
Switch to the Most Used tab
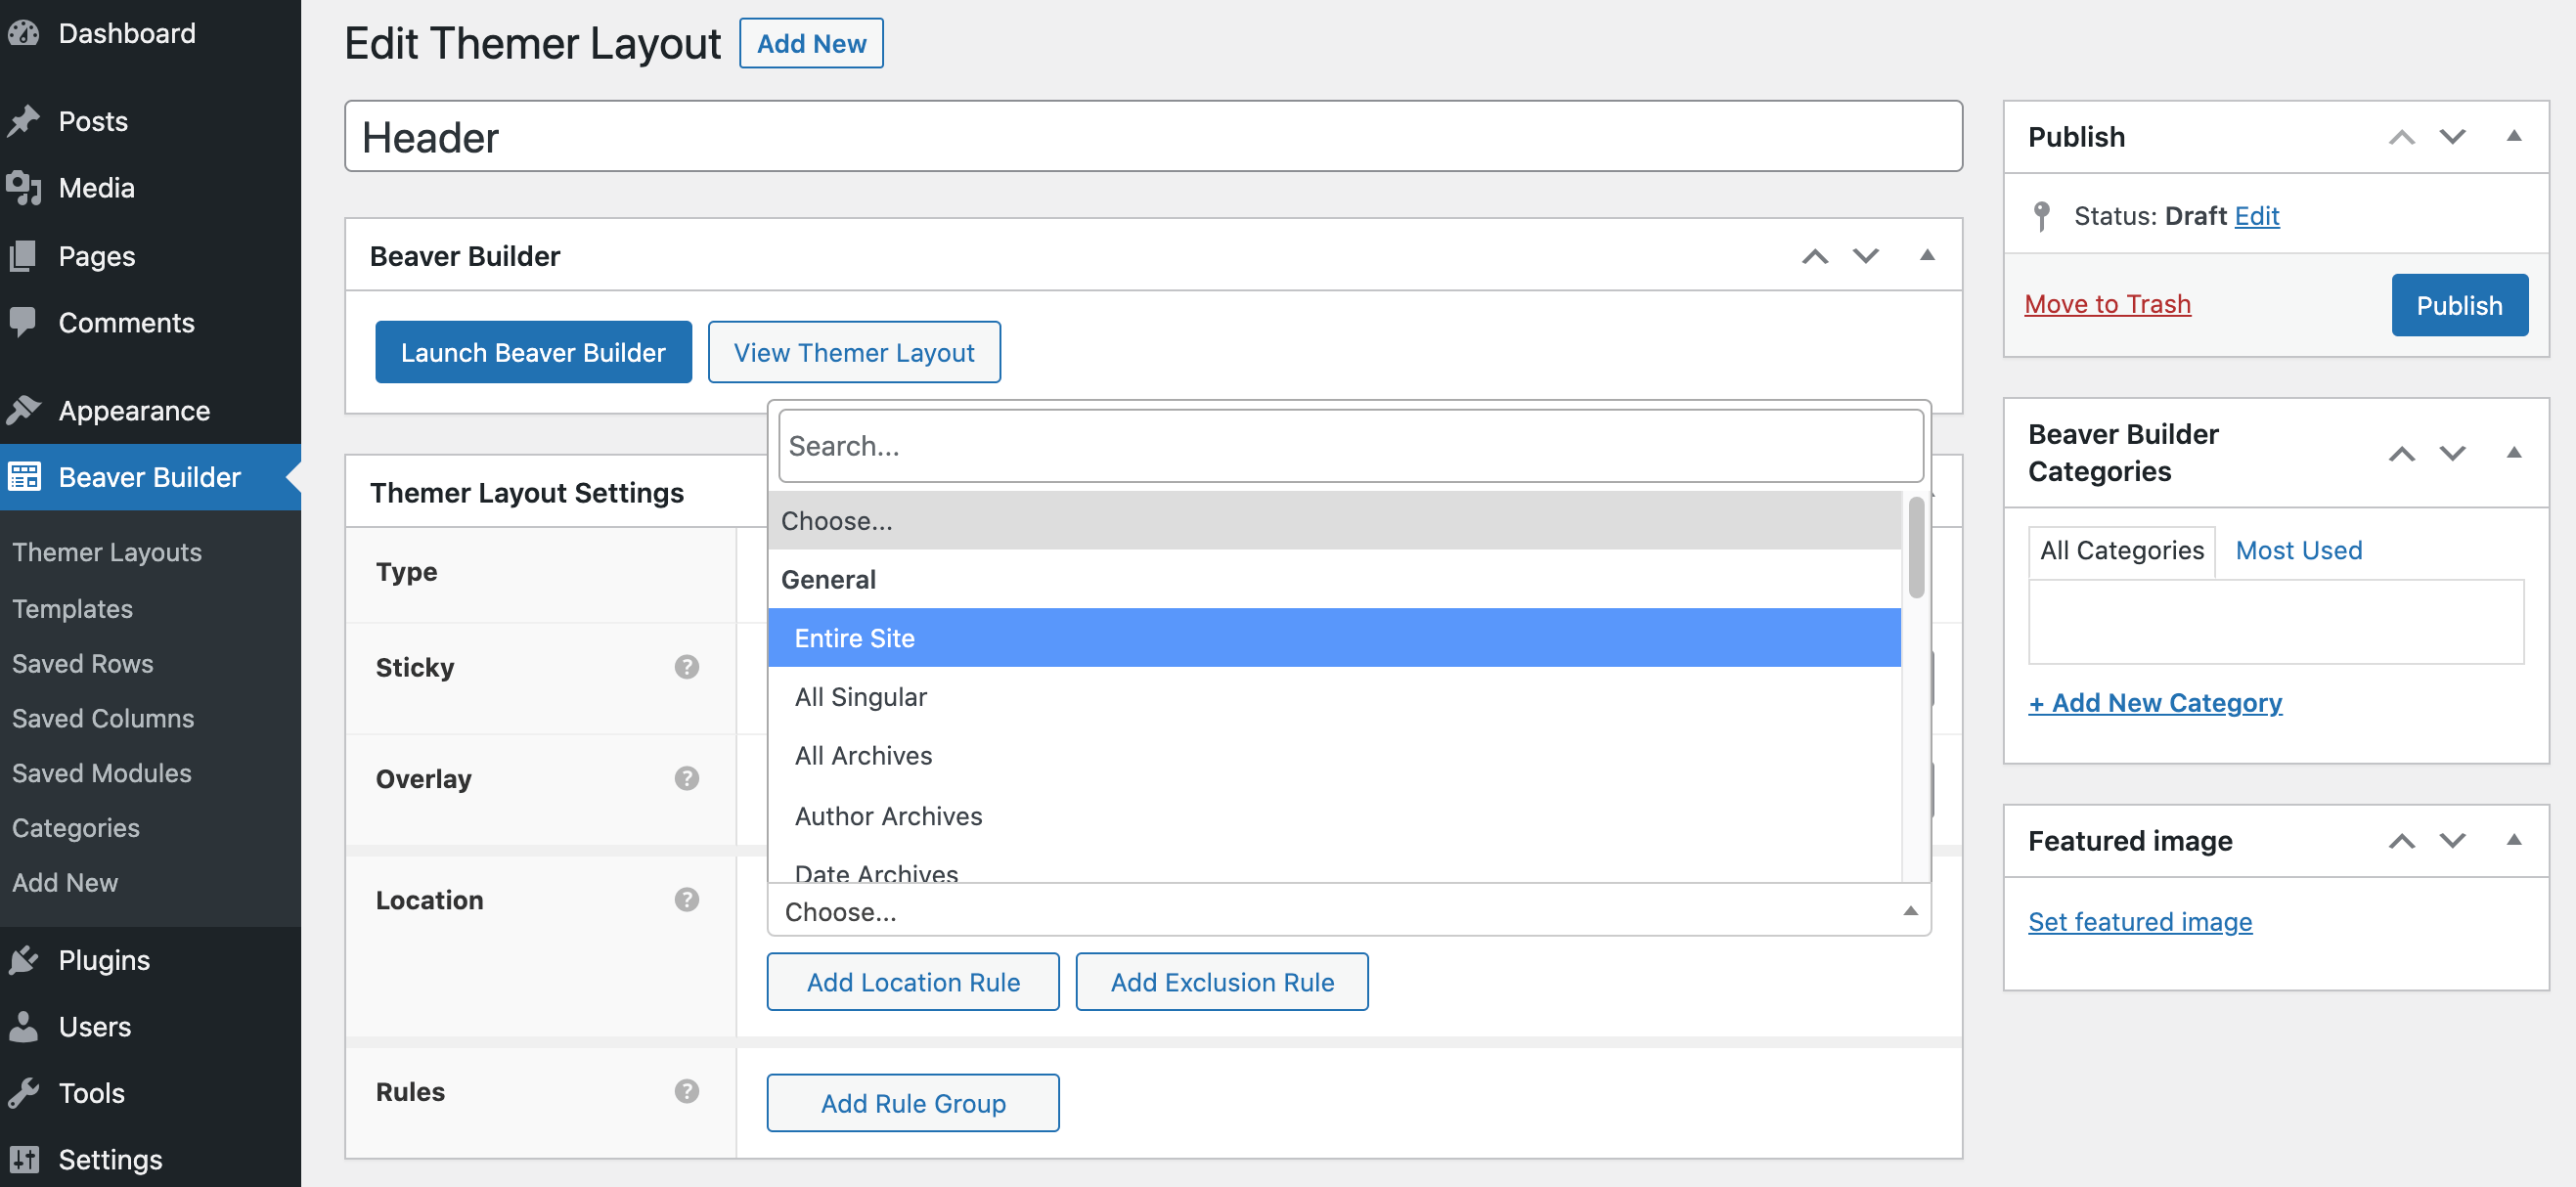point(2298,551)
